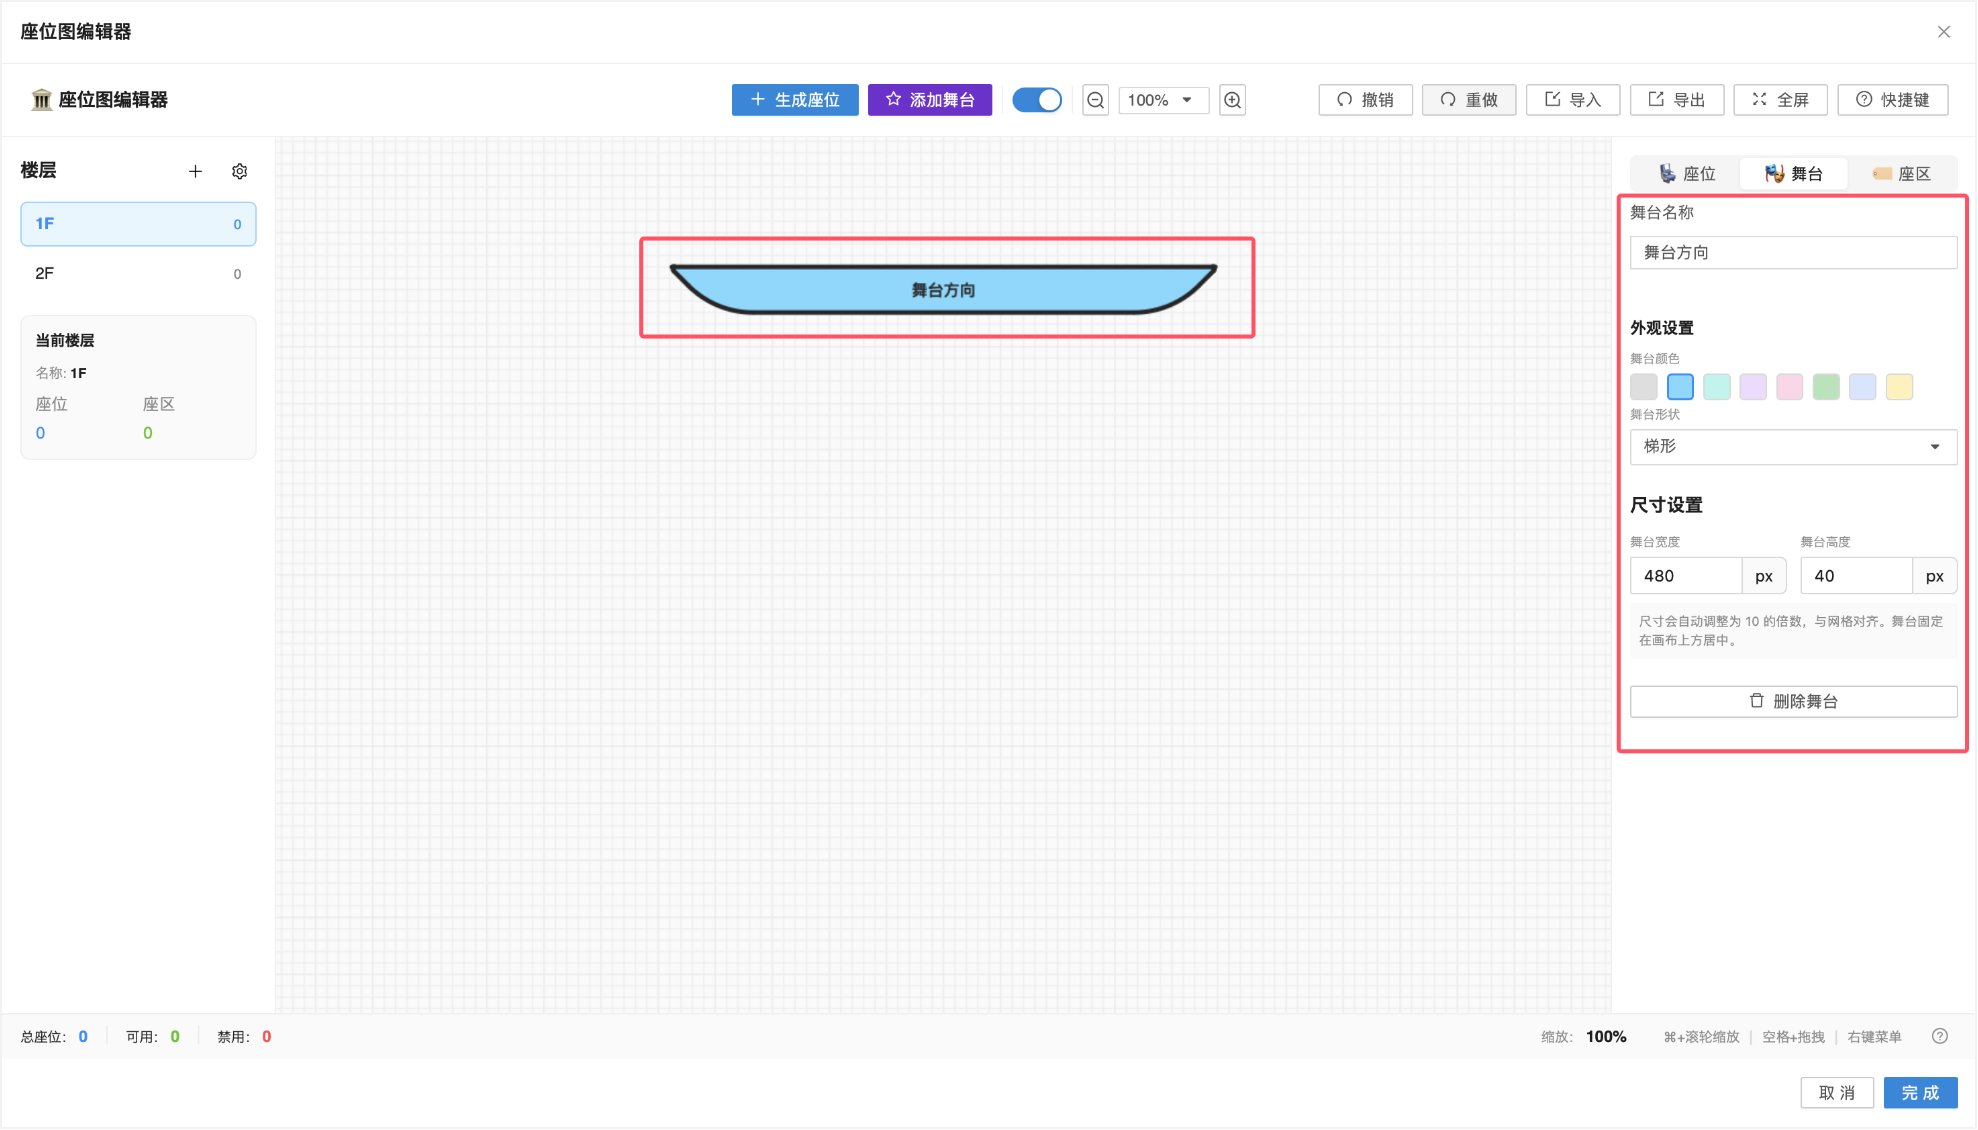
Task: Click the zoom out magnifier icon
Action: point(1096,100)
